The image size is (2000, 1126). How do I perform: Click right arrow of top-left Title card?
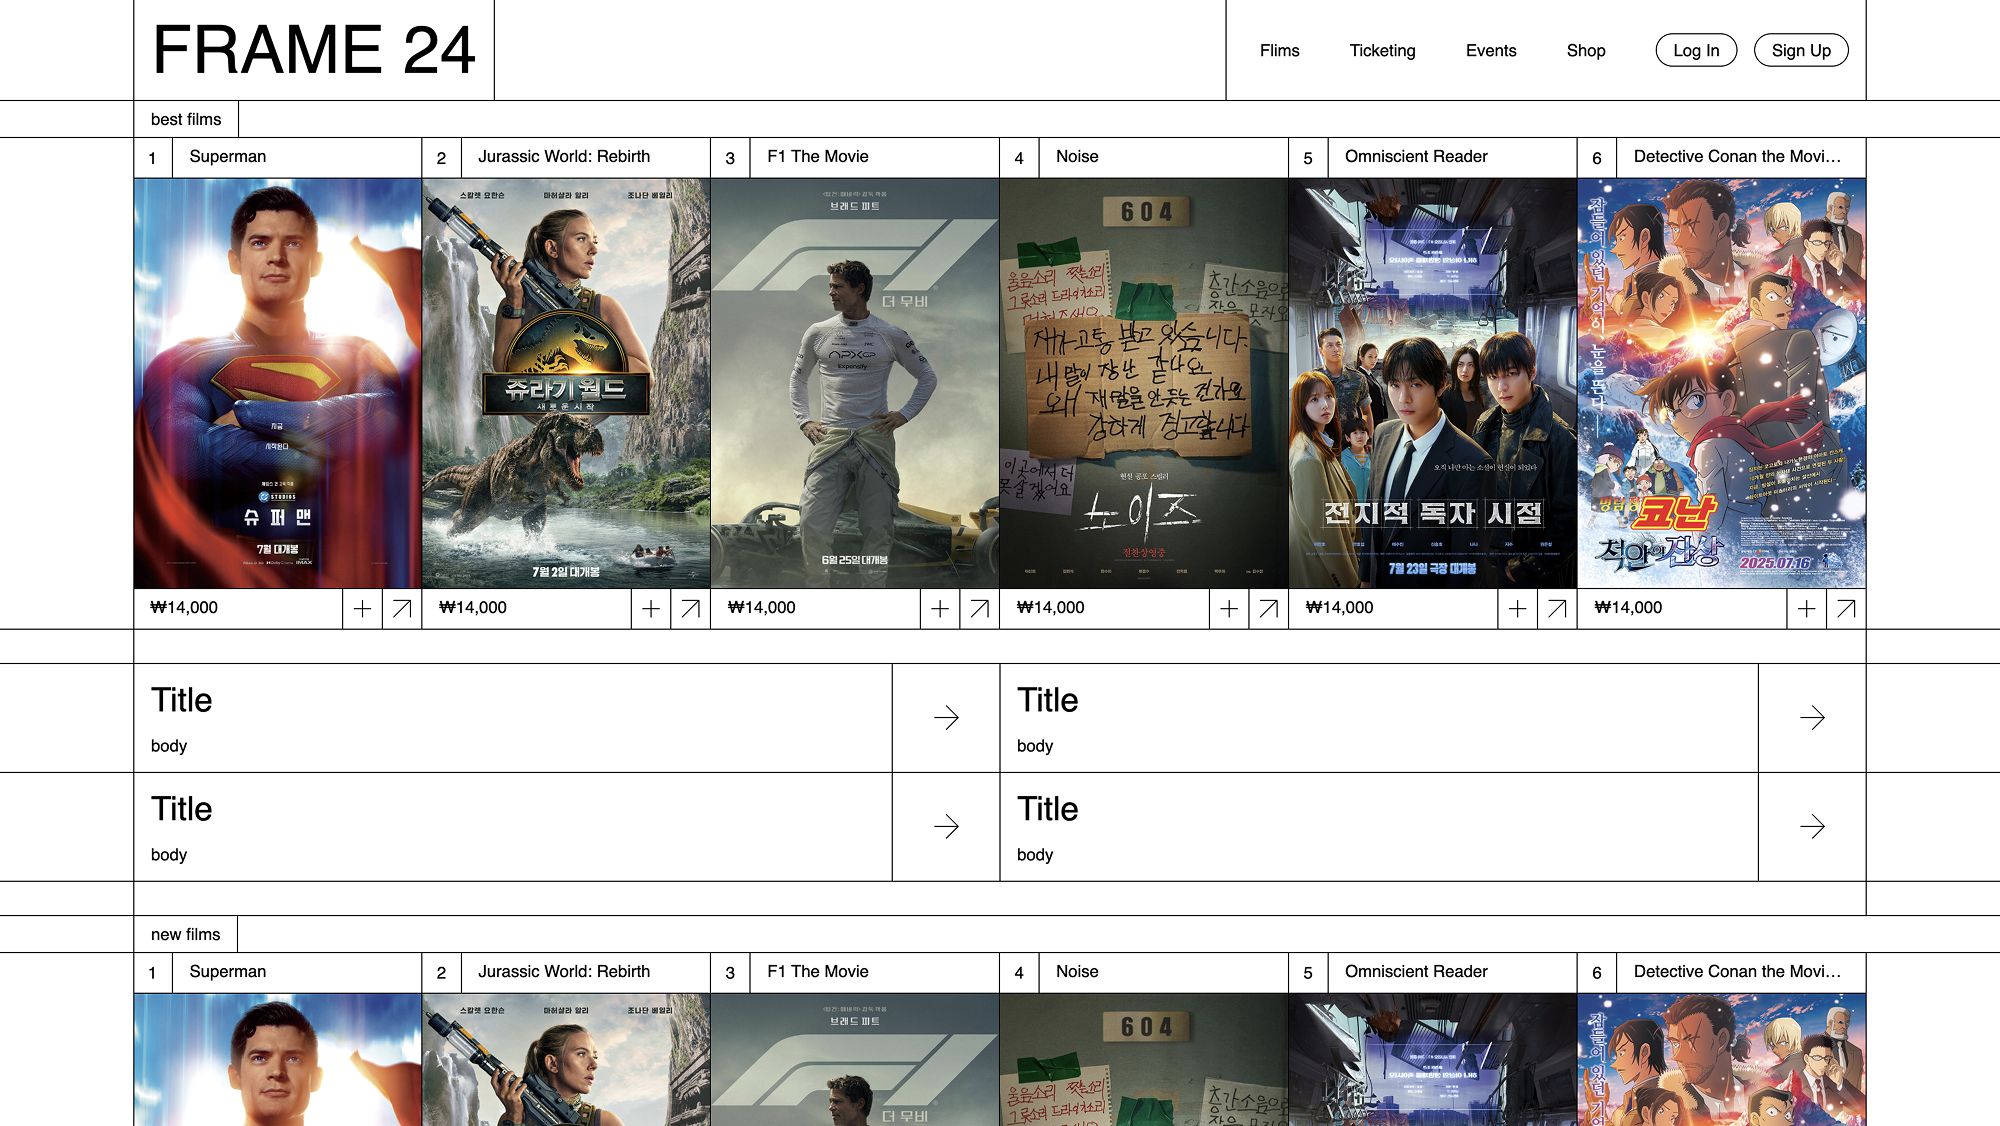point(946,718)
